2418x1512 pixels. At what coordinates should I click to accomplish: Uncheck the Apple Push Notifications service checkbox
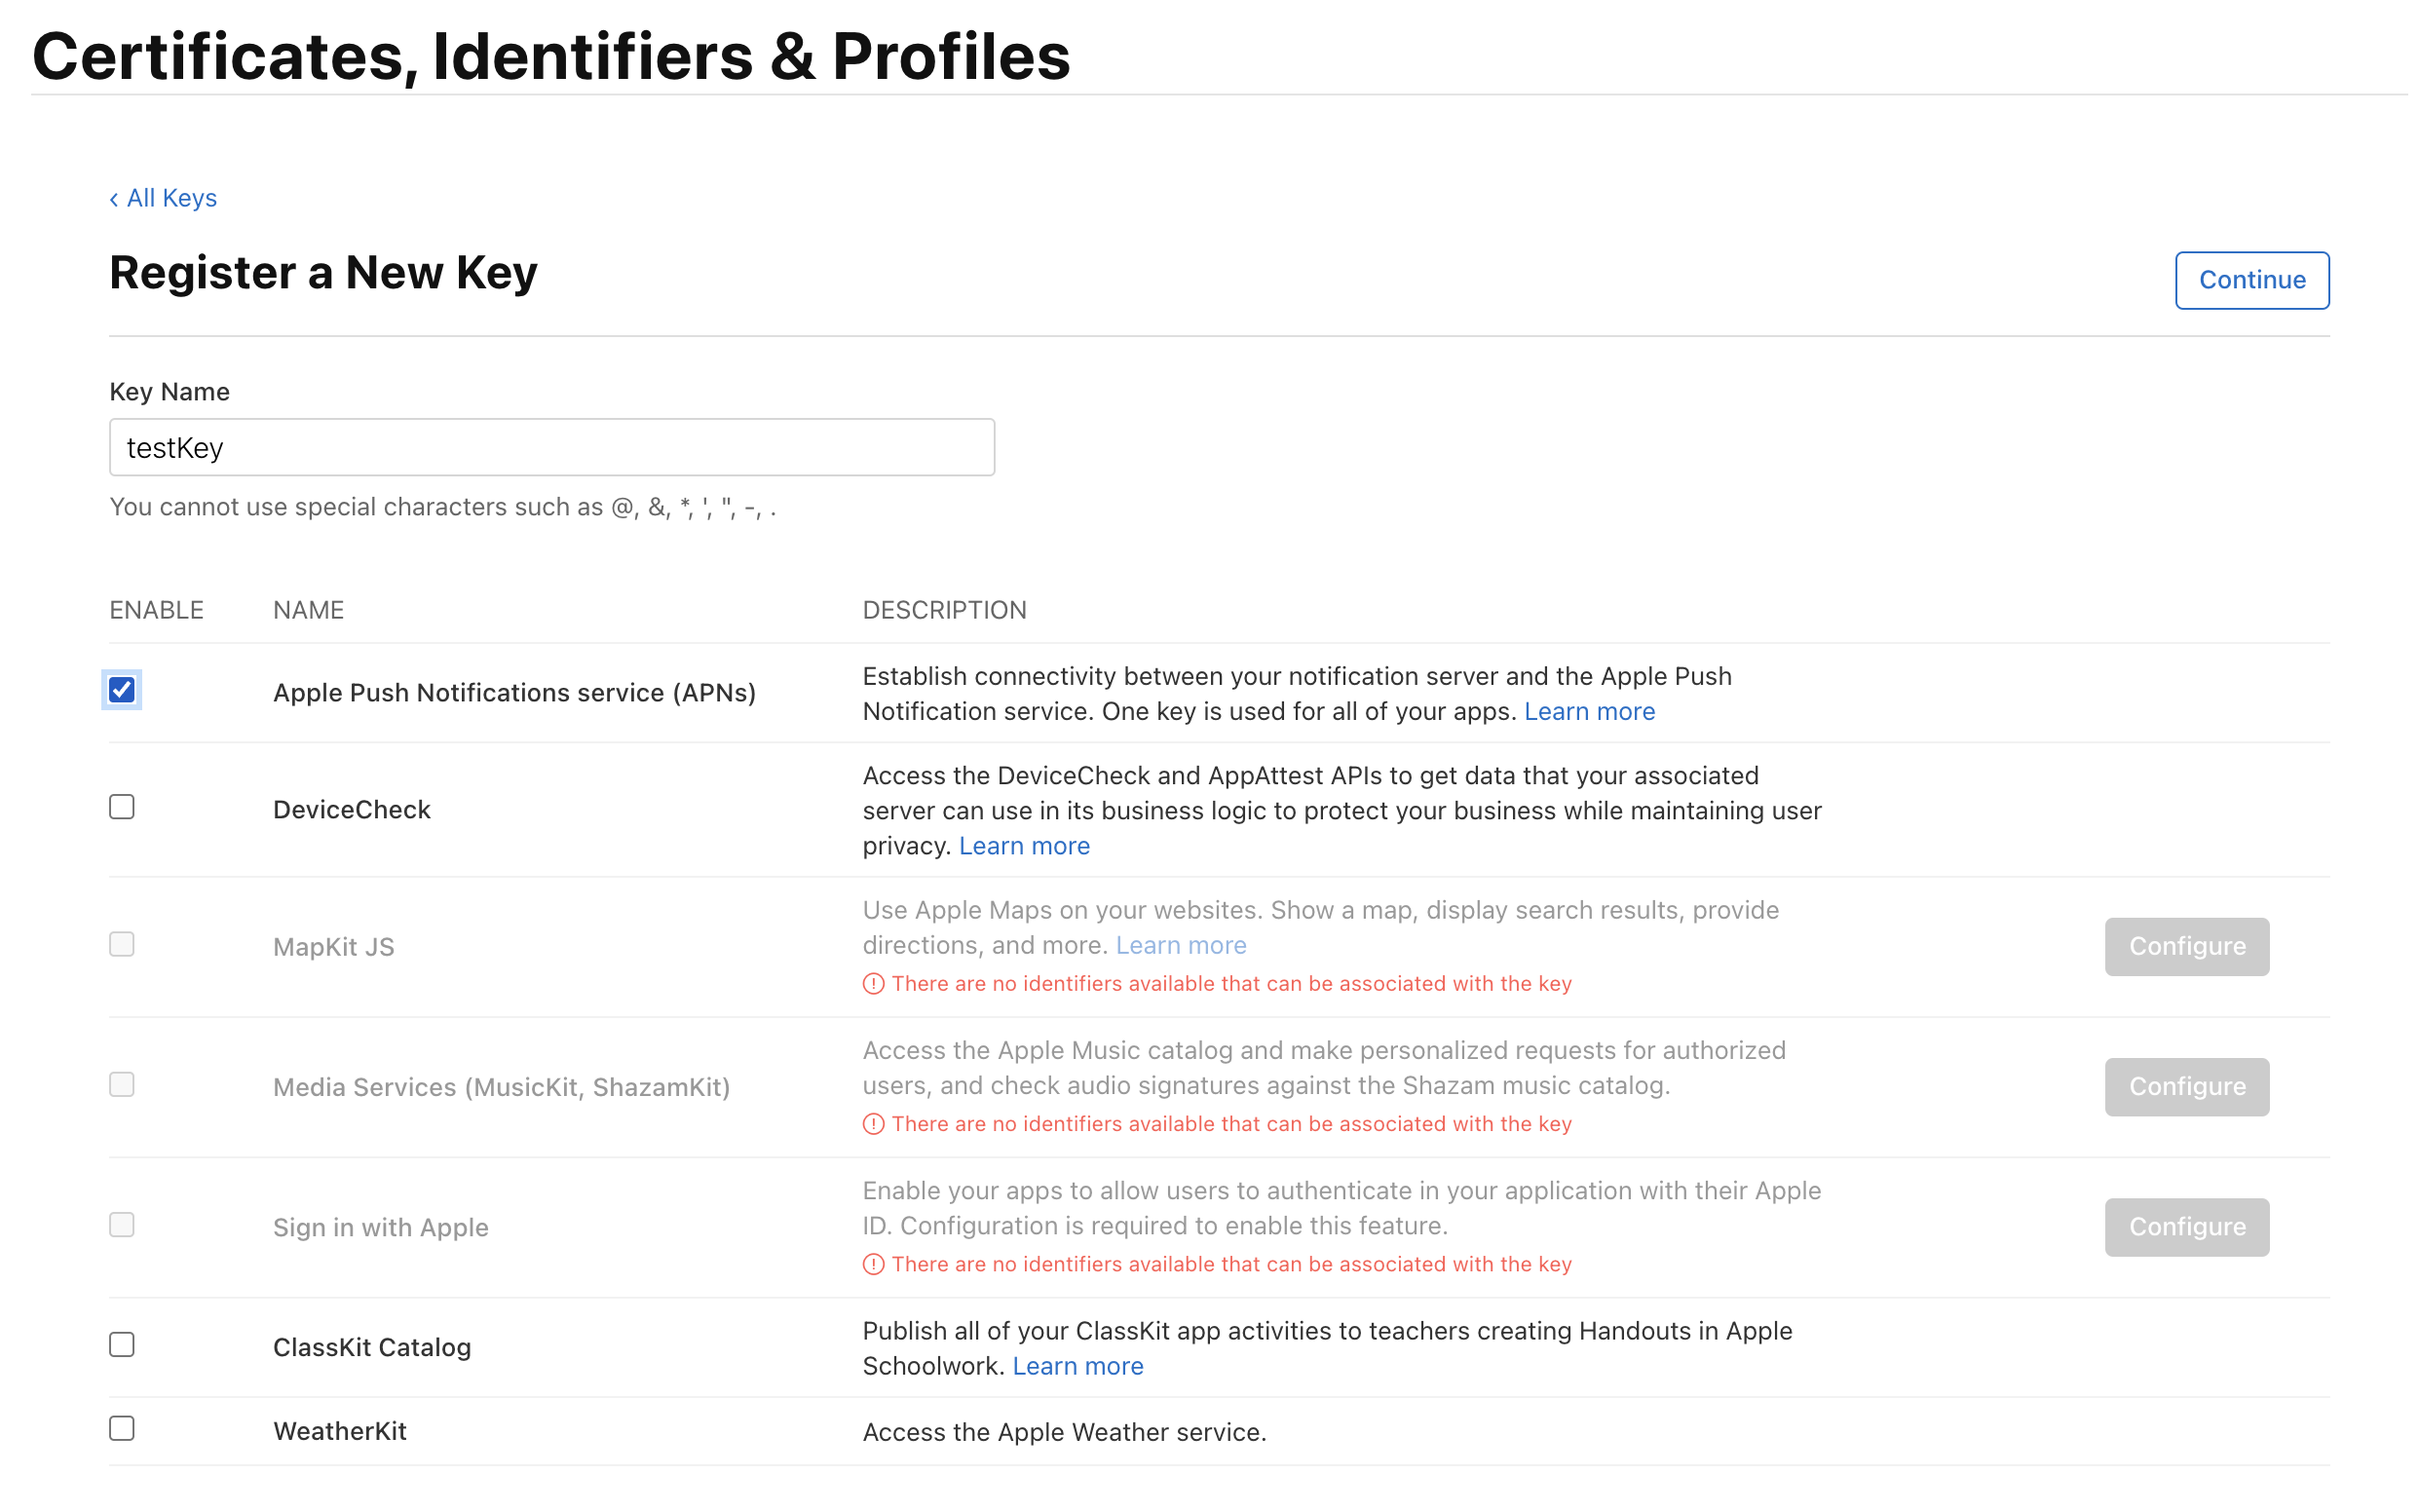[122, 690]
